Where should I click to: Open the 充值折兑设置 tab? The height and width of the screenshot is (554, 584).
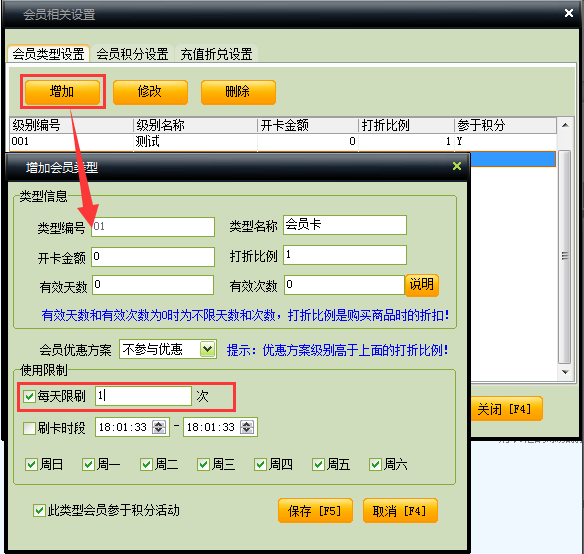click(x=216, y=54)
